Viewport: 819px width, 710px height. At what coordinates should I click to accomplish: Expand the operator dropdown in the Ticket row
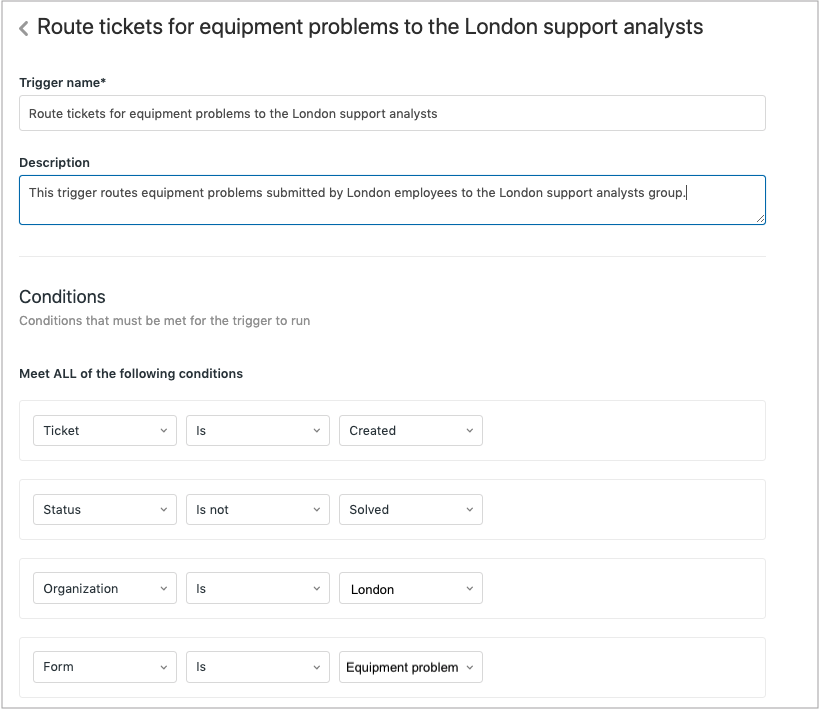click(257, 431)
